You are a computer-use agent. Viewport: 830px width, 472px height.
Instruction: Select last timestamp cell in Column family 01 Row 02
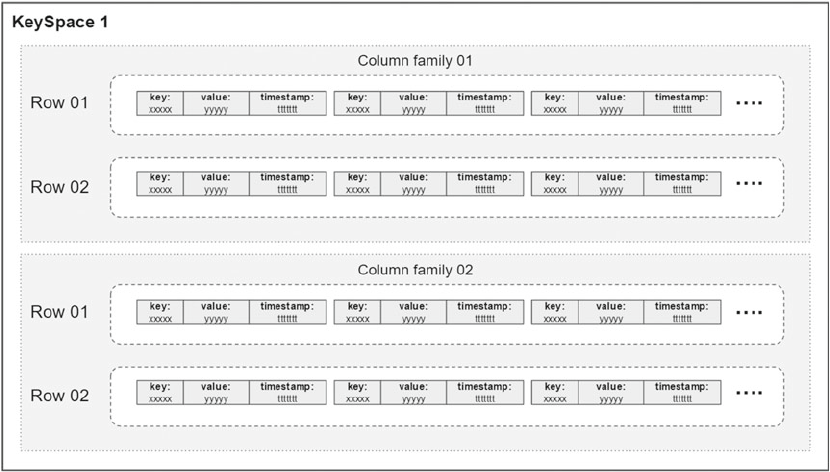tap(682, 184)
